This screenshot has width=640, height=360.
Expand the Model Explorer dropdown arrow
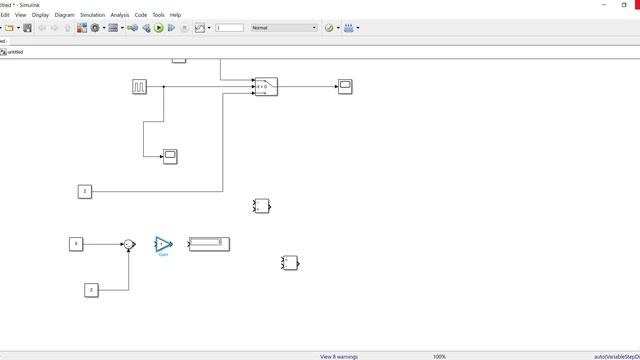coord(122,28)
